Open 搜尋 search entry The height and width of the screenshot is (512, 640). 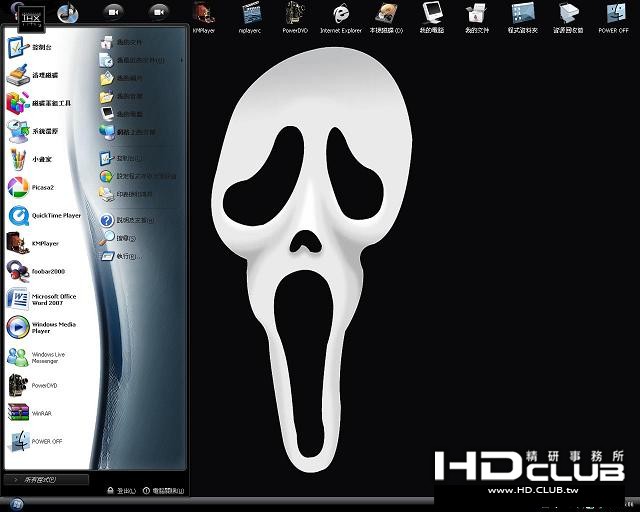coord(118,238)
